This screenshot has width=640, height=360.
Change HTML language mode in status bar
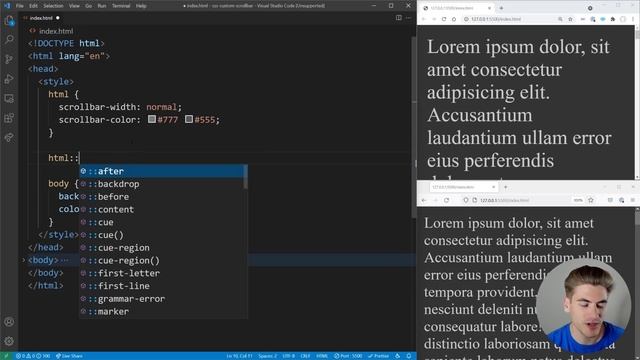pos(322,356)
